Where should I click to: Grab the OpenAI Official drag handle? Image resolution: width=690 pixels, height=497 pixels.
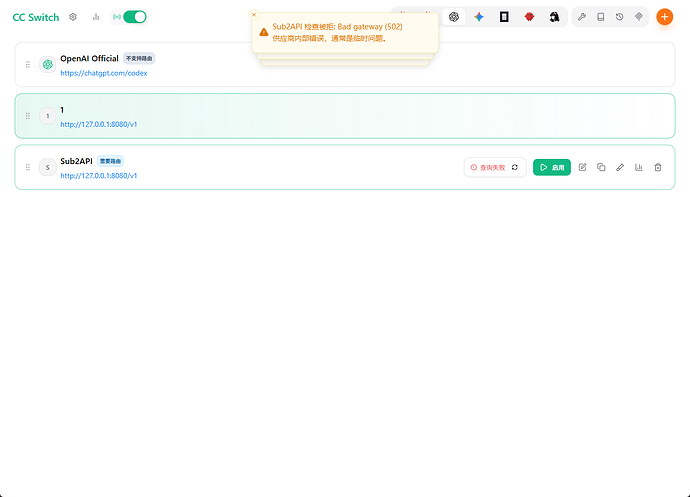coord(28,65)
